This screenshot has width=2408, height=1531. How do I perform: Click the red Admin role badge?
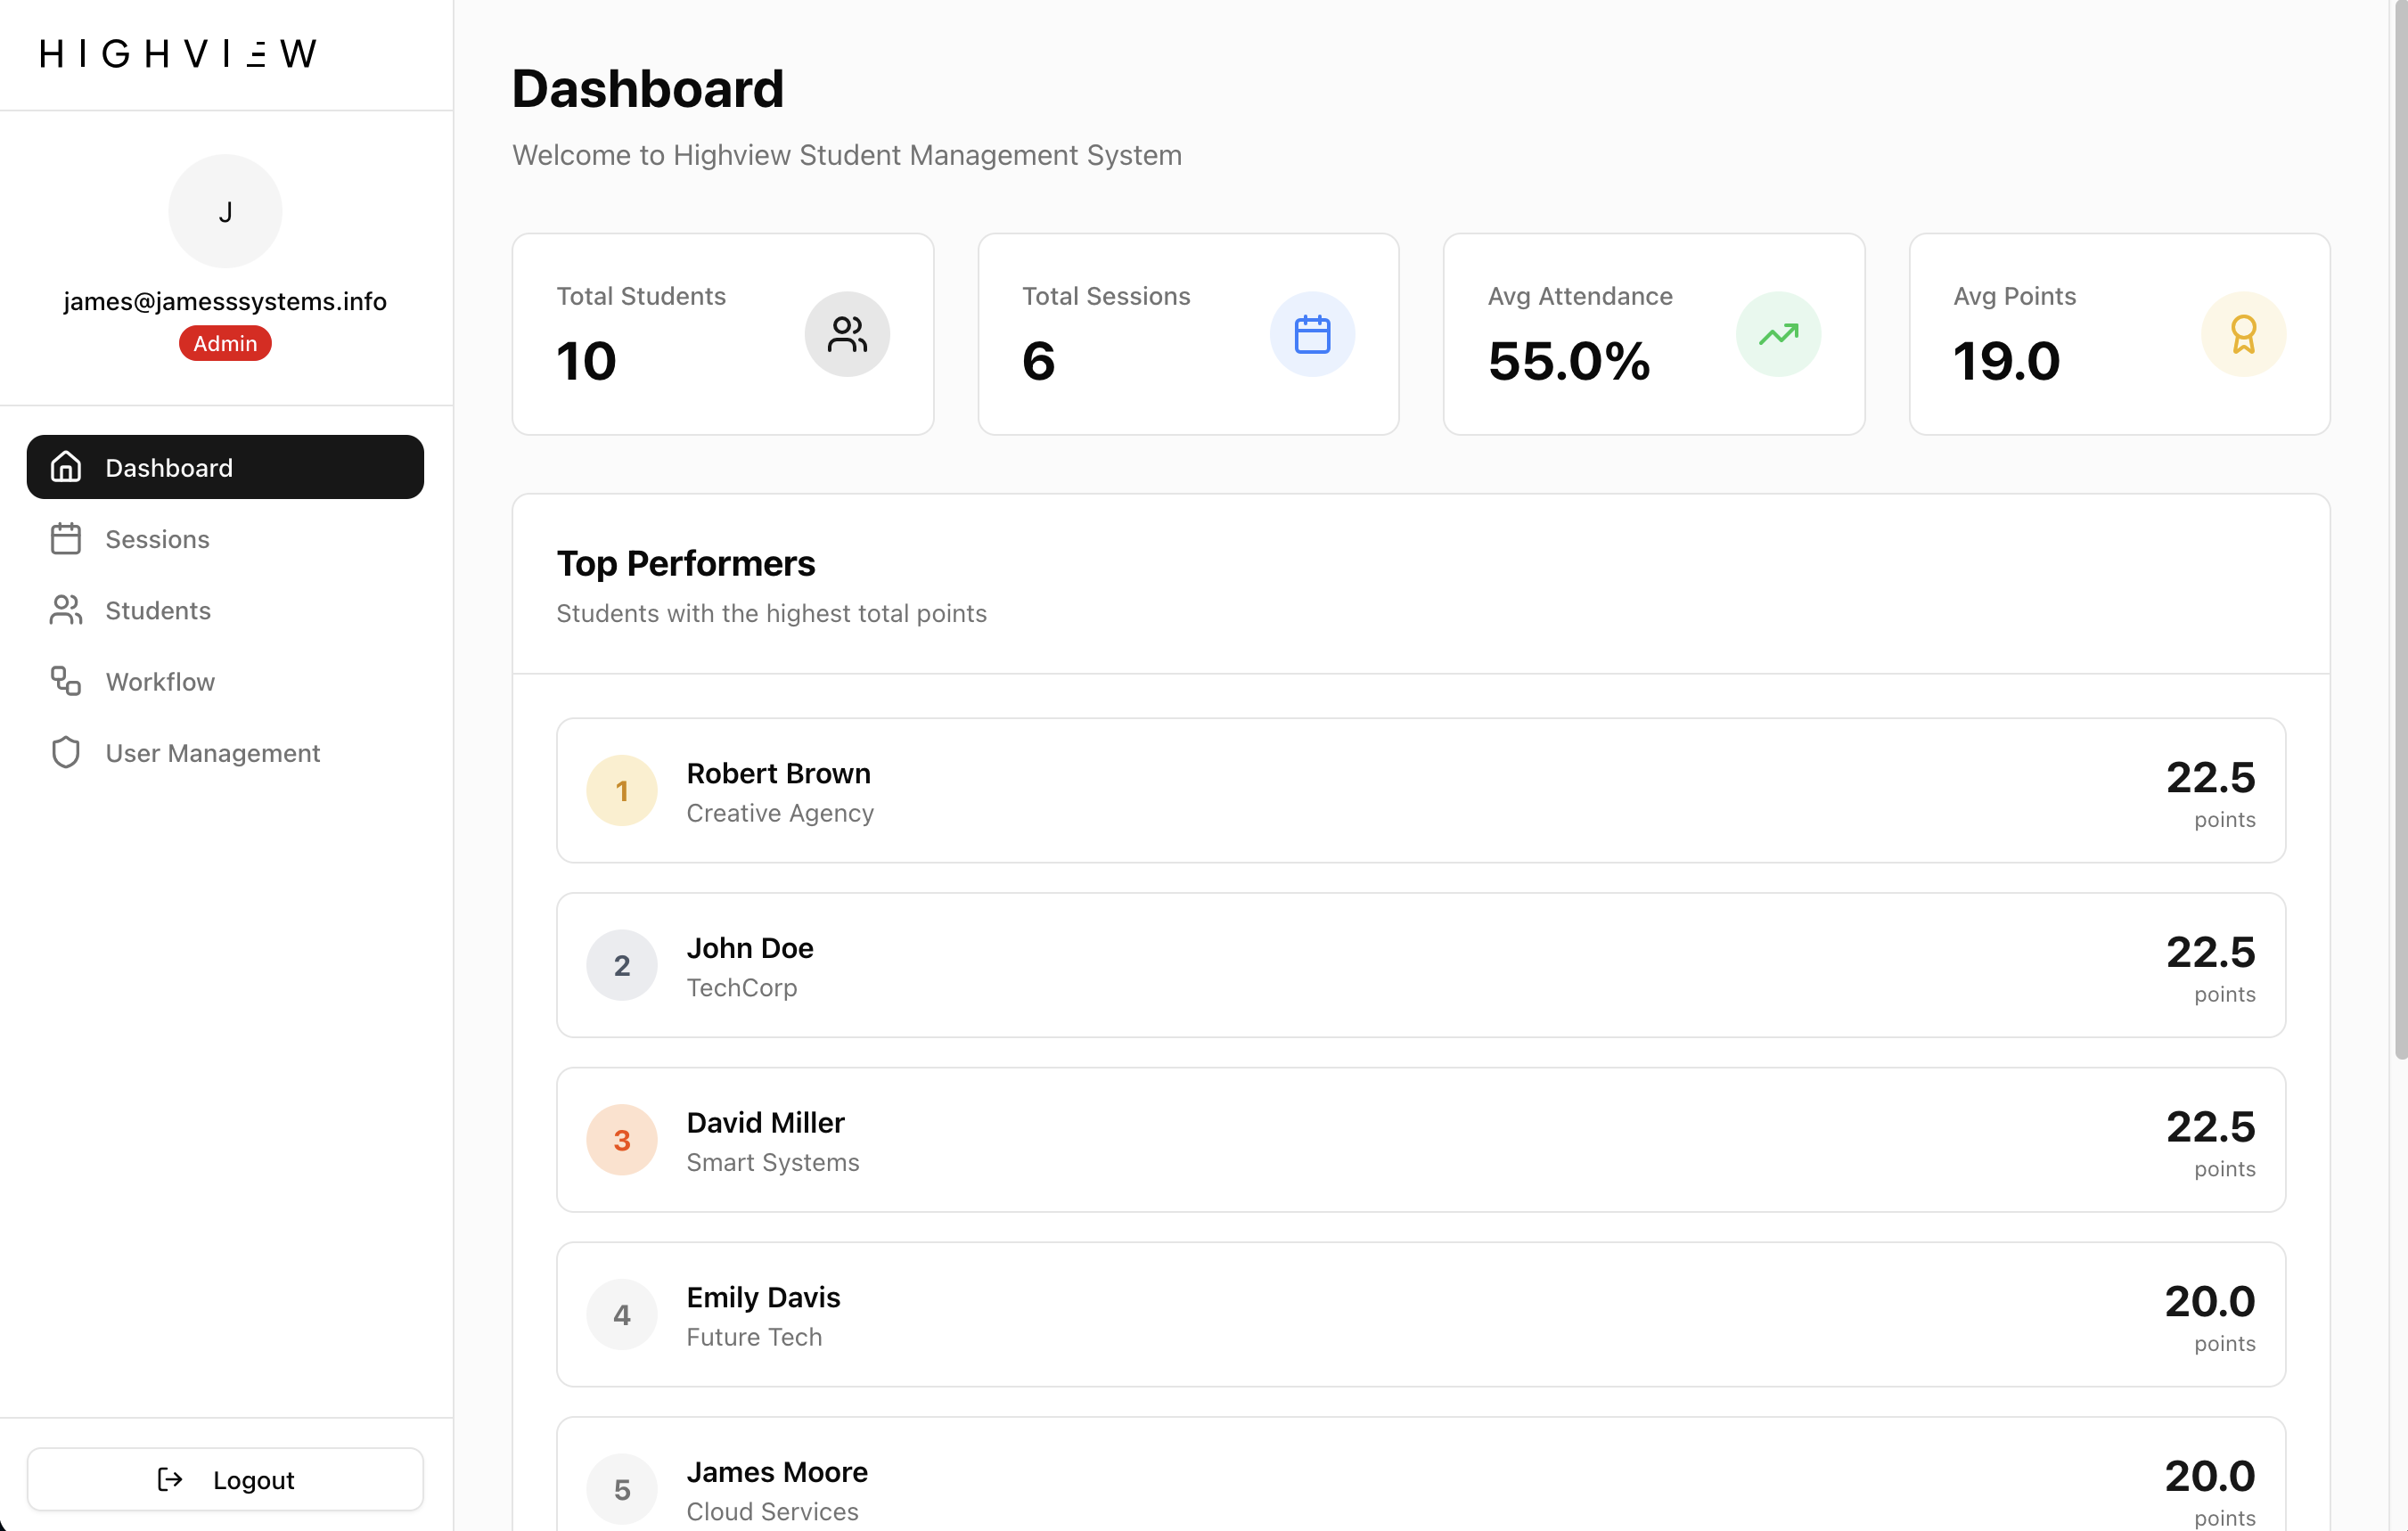[x=225, y=343]
